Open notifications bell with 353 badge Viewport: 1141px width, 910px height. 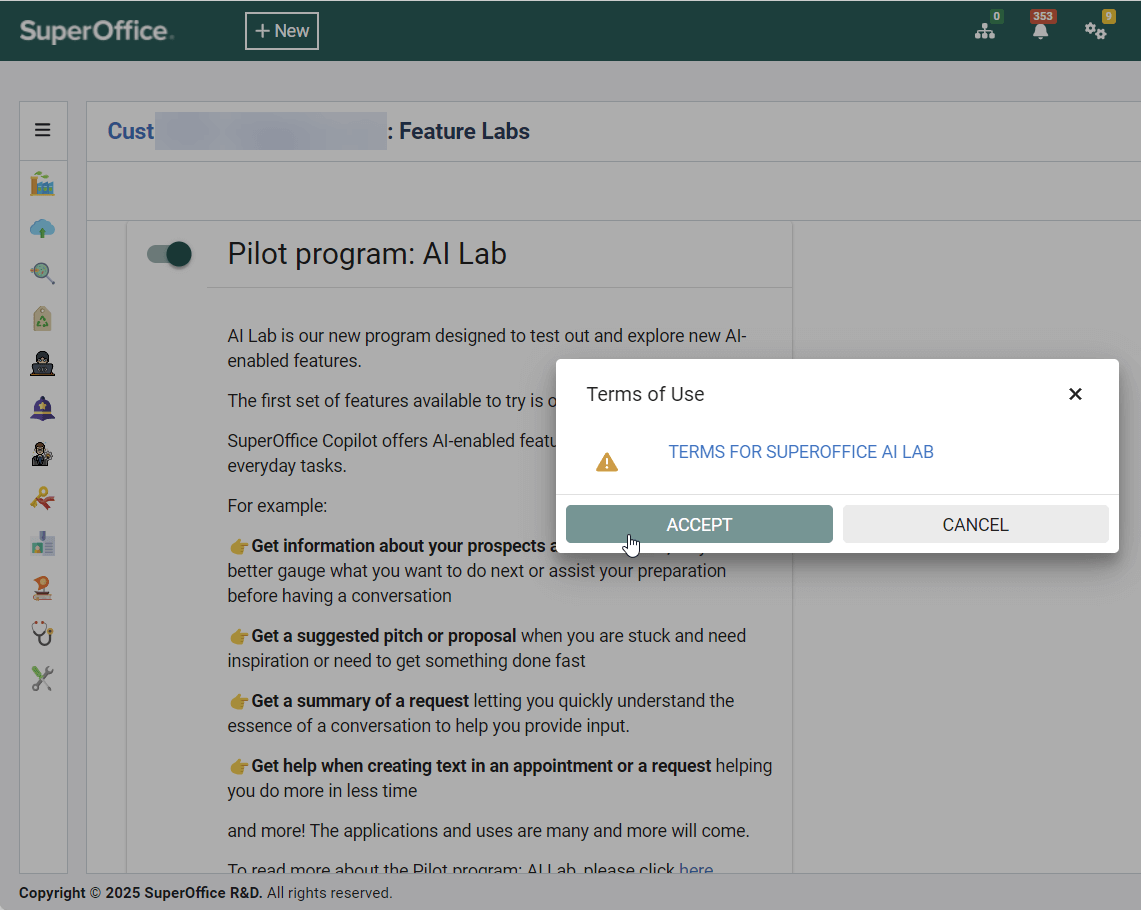1041,31
